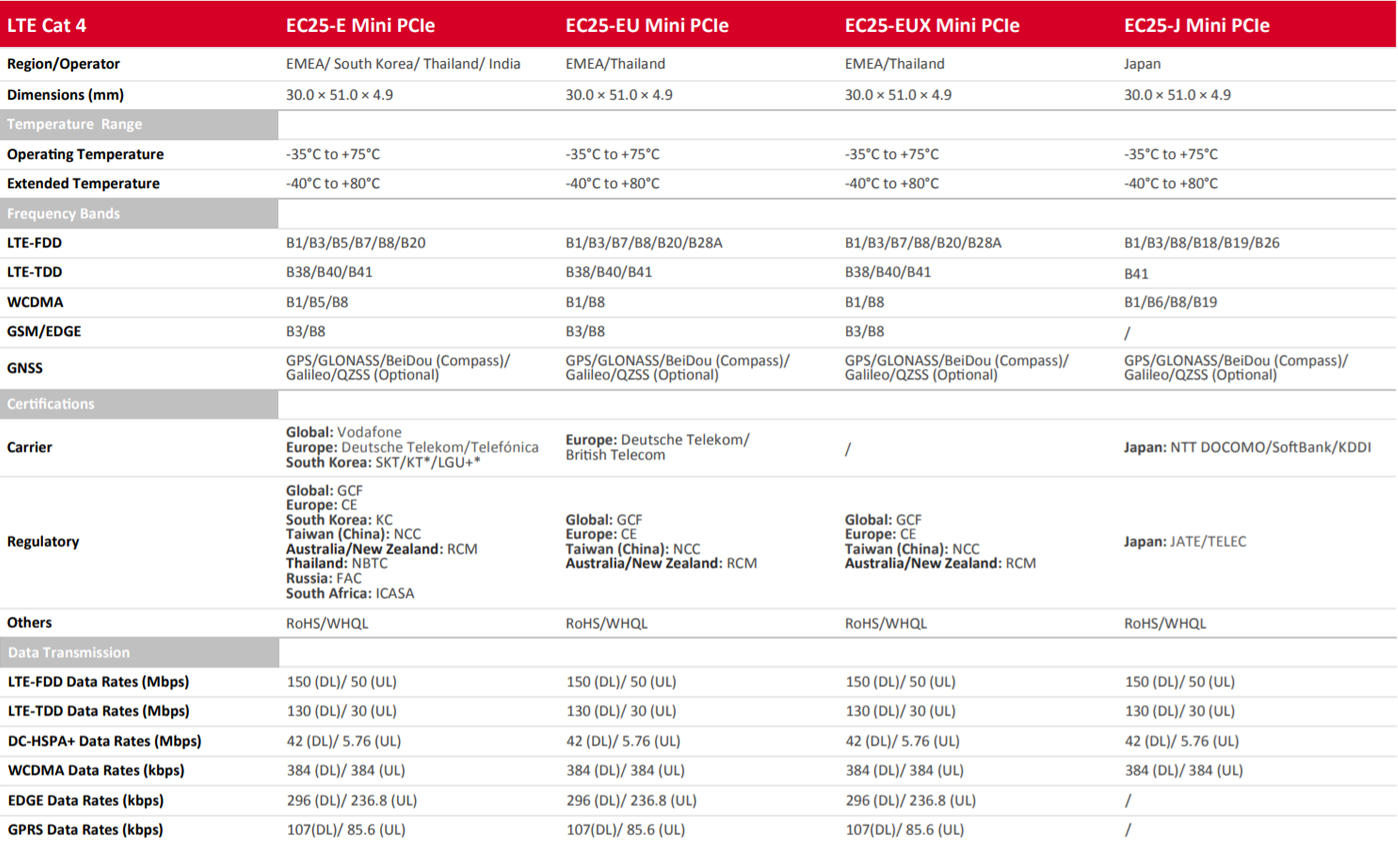Viewport: 1398px width, 842px height.
Task: Click the EC25-EUX Mini PCIe column header
Action: [925, 26]
